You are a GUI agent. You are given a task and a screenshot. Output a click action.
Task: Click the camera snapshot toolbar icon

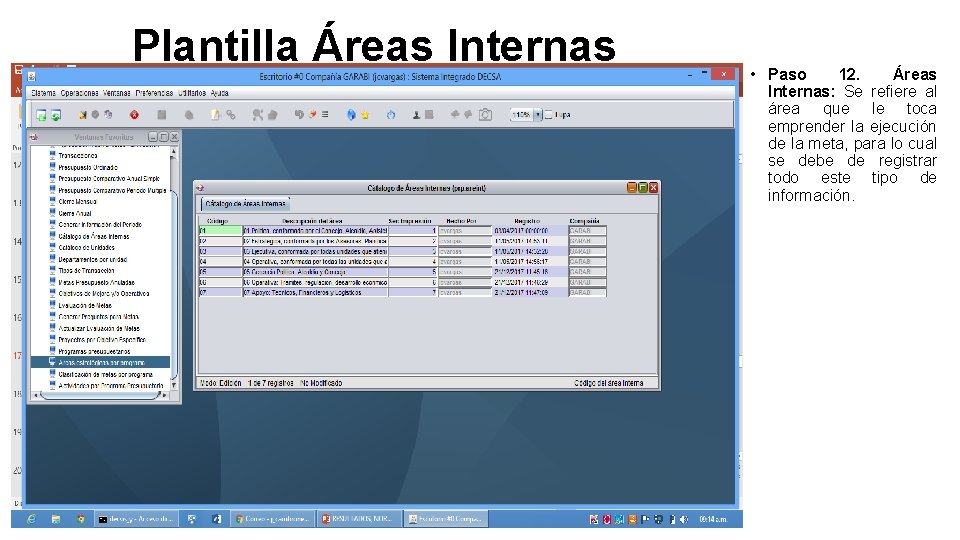click(x=485, y=114)
